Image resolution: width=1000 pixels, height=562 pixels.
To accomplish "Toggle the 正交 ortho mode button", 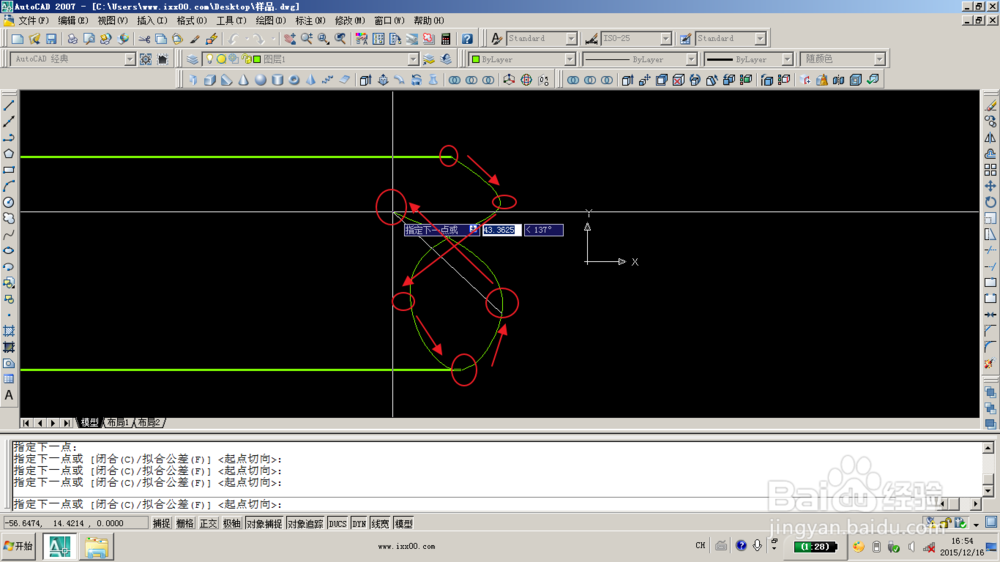I will (209, 524).
